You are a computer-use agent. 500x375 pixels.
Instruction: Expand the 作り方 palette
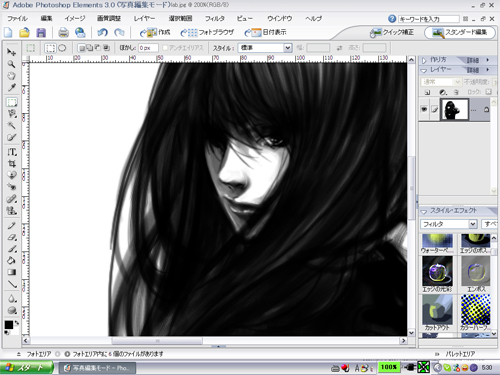coord(424,60)
